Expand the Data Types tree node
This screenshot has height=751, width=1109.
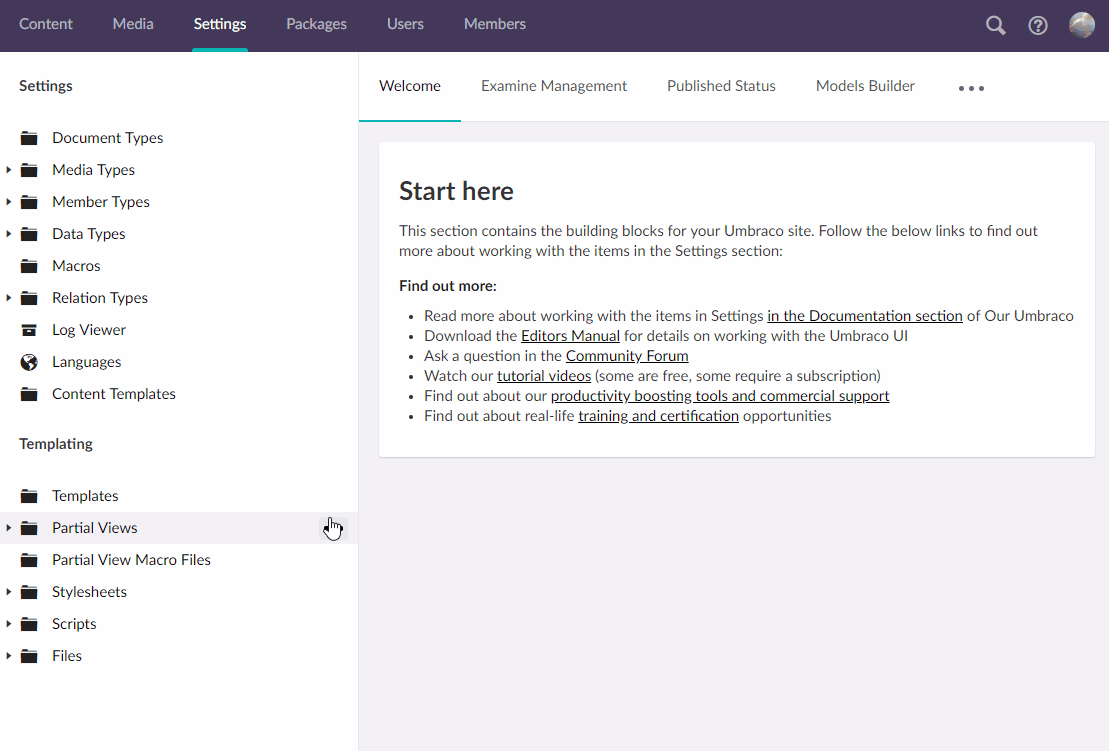pyautogui.click(x=8, y=234)
